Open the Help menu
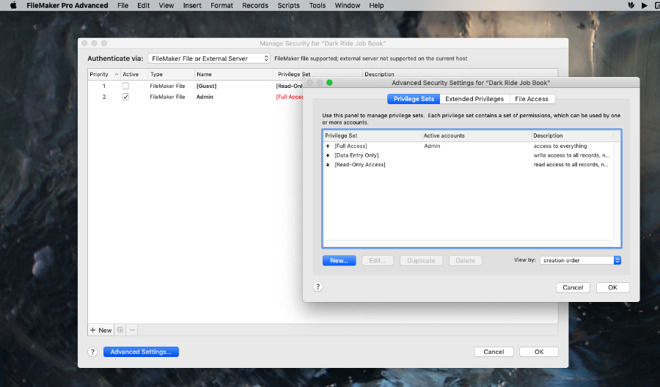 tap(376, 5)
